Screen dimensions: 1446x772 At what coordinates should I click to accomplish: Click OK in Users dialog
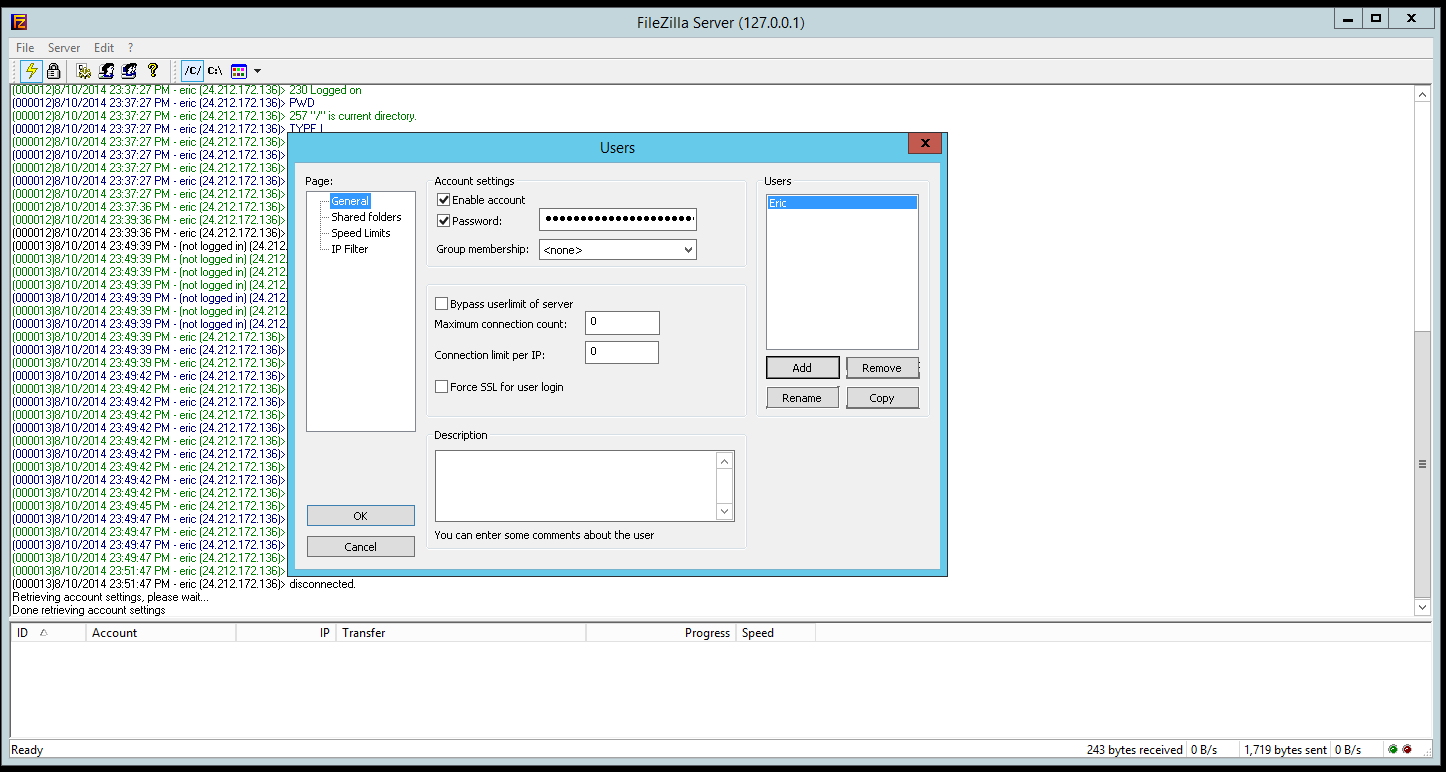coord(361,516)
